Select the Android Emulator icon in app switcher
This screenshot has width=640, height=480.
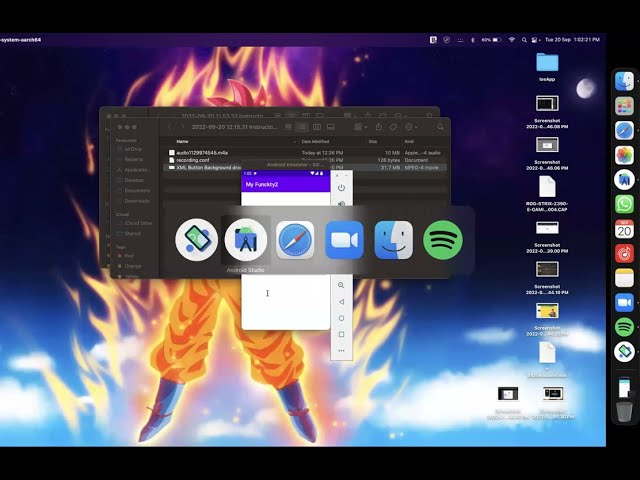tap(196, 240)
